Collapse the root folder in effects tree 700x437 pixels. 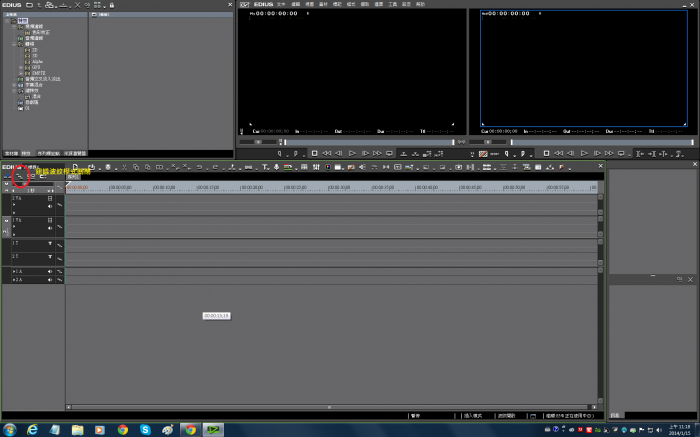tap(6, 20)
